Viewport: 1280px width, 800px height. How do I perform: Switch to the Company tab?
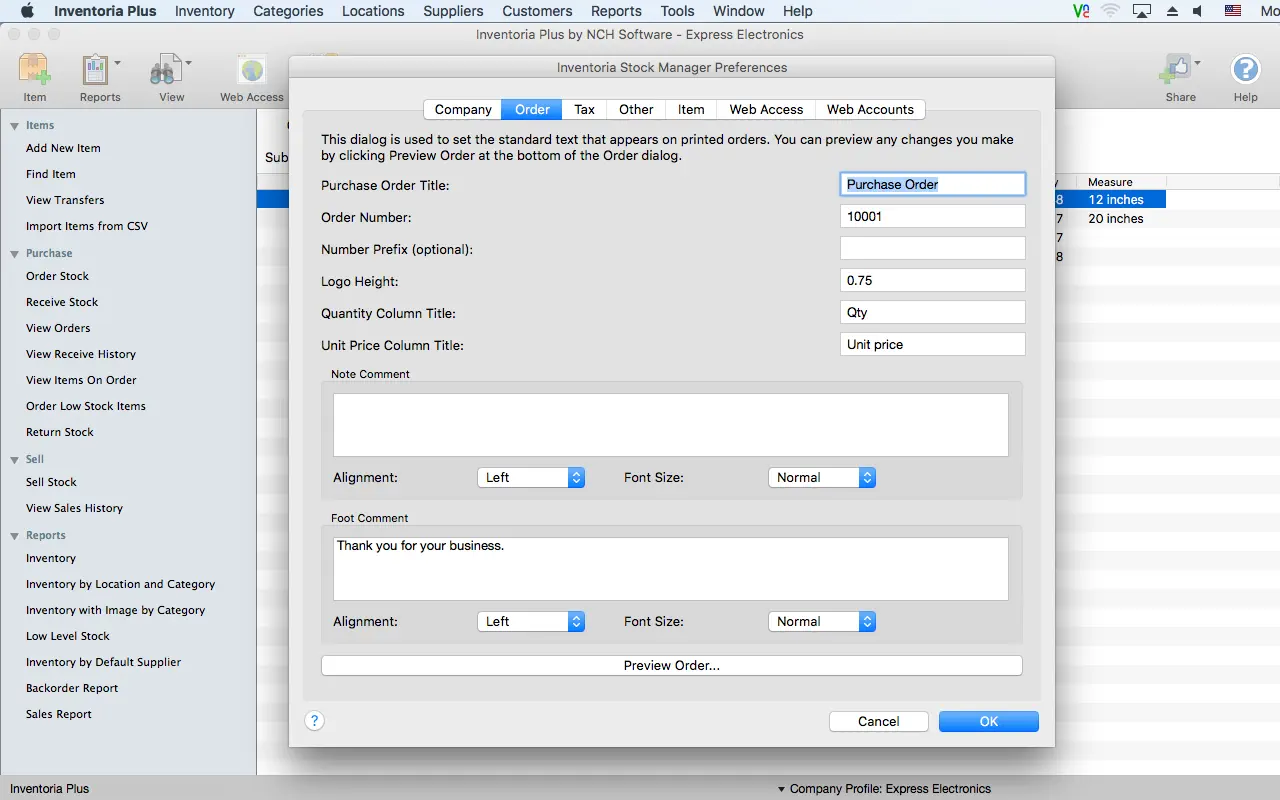(x=463, y=110)
